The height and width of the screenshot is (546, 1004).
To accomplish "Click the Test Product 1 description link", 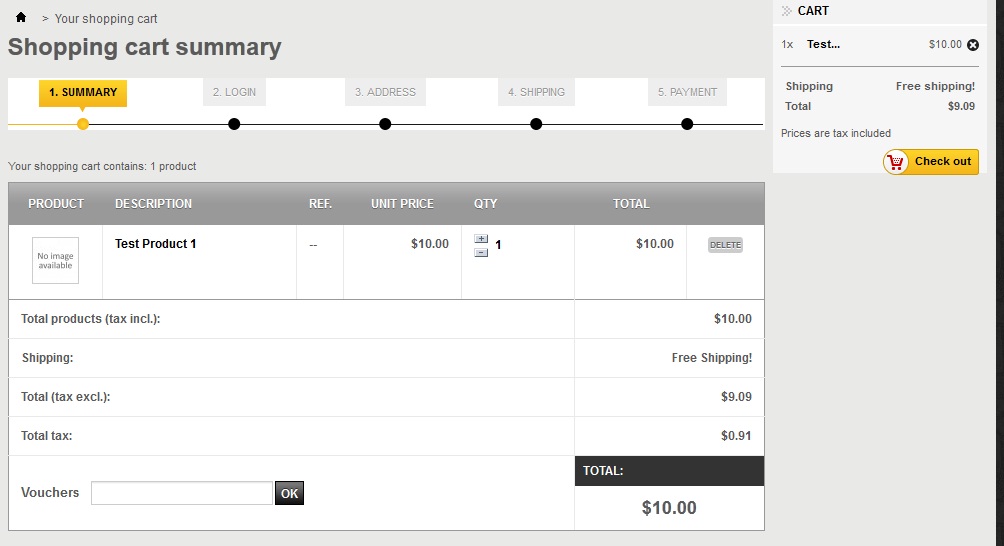I will click(156, 244).
